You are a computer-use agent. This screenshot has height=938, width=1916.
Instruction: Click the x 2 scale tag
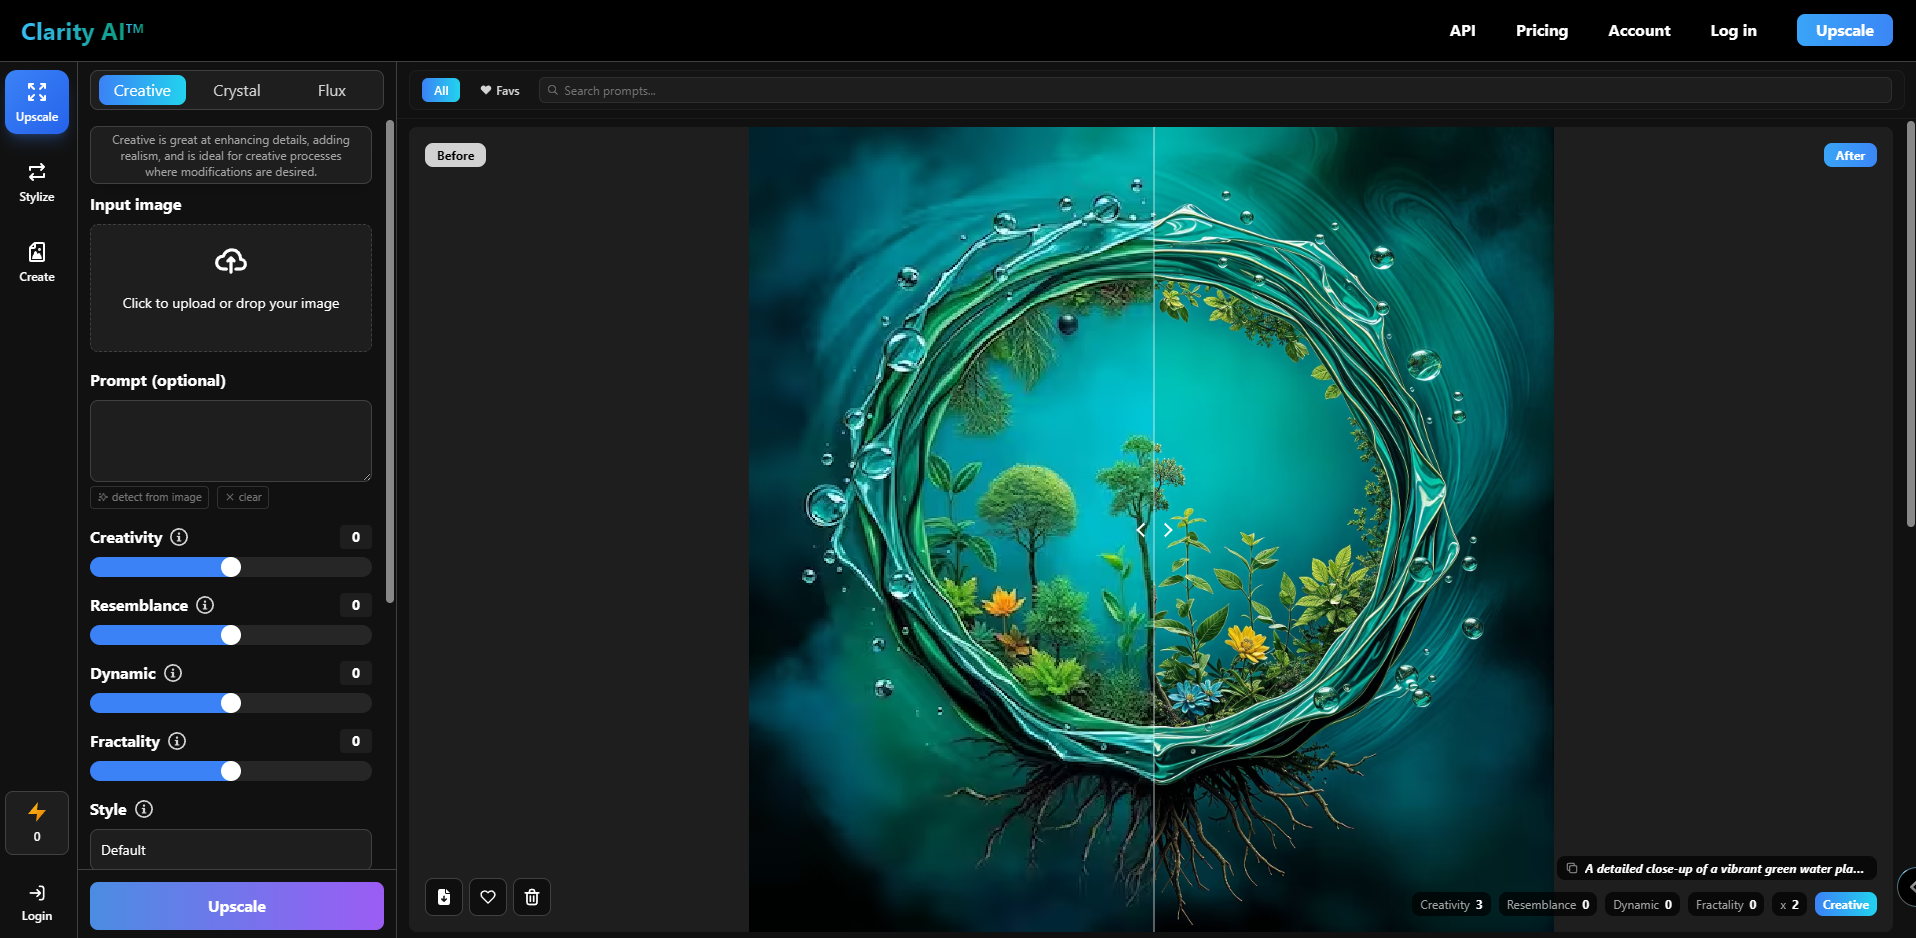pyautogui.click(x=1789, y=904)
